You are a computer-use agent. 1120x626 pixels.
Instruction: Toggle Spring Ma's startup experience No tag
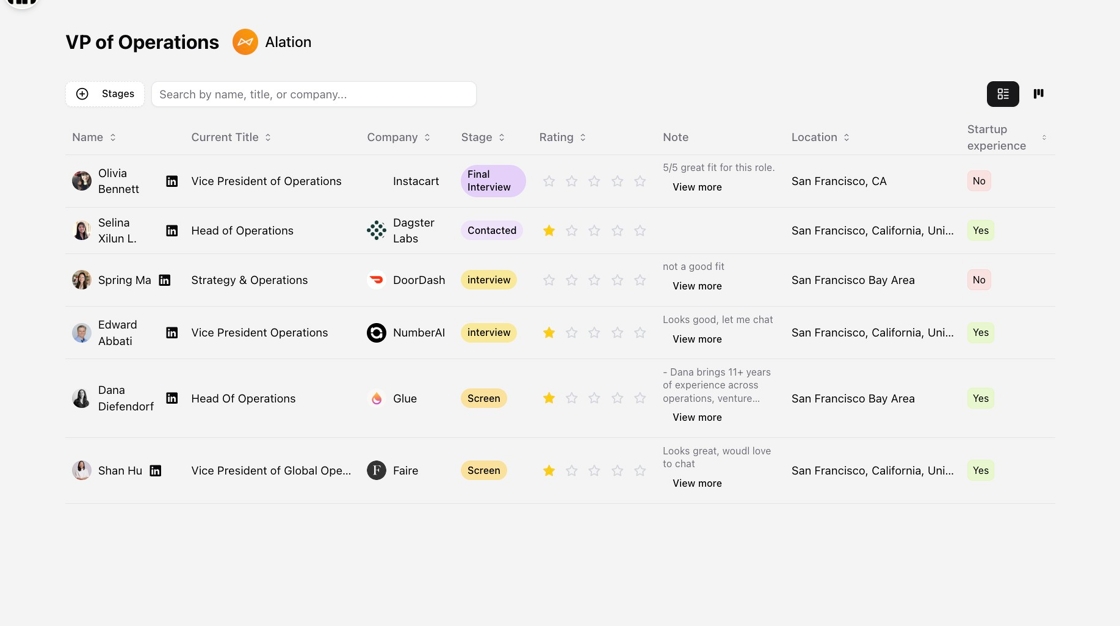coord(979,280)
